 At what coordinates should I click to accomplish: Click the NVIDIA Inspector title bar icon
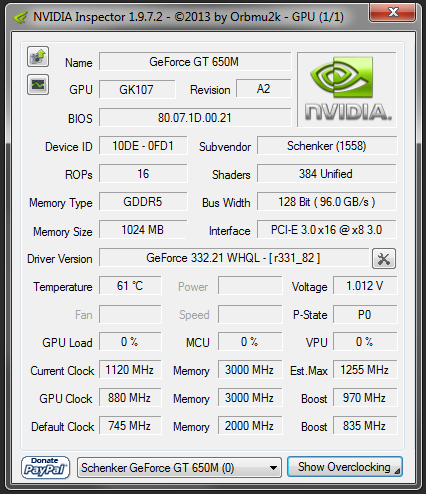(20, 17)
